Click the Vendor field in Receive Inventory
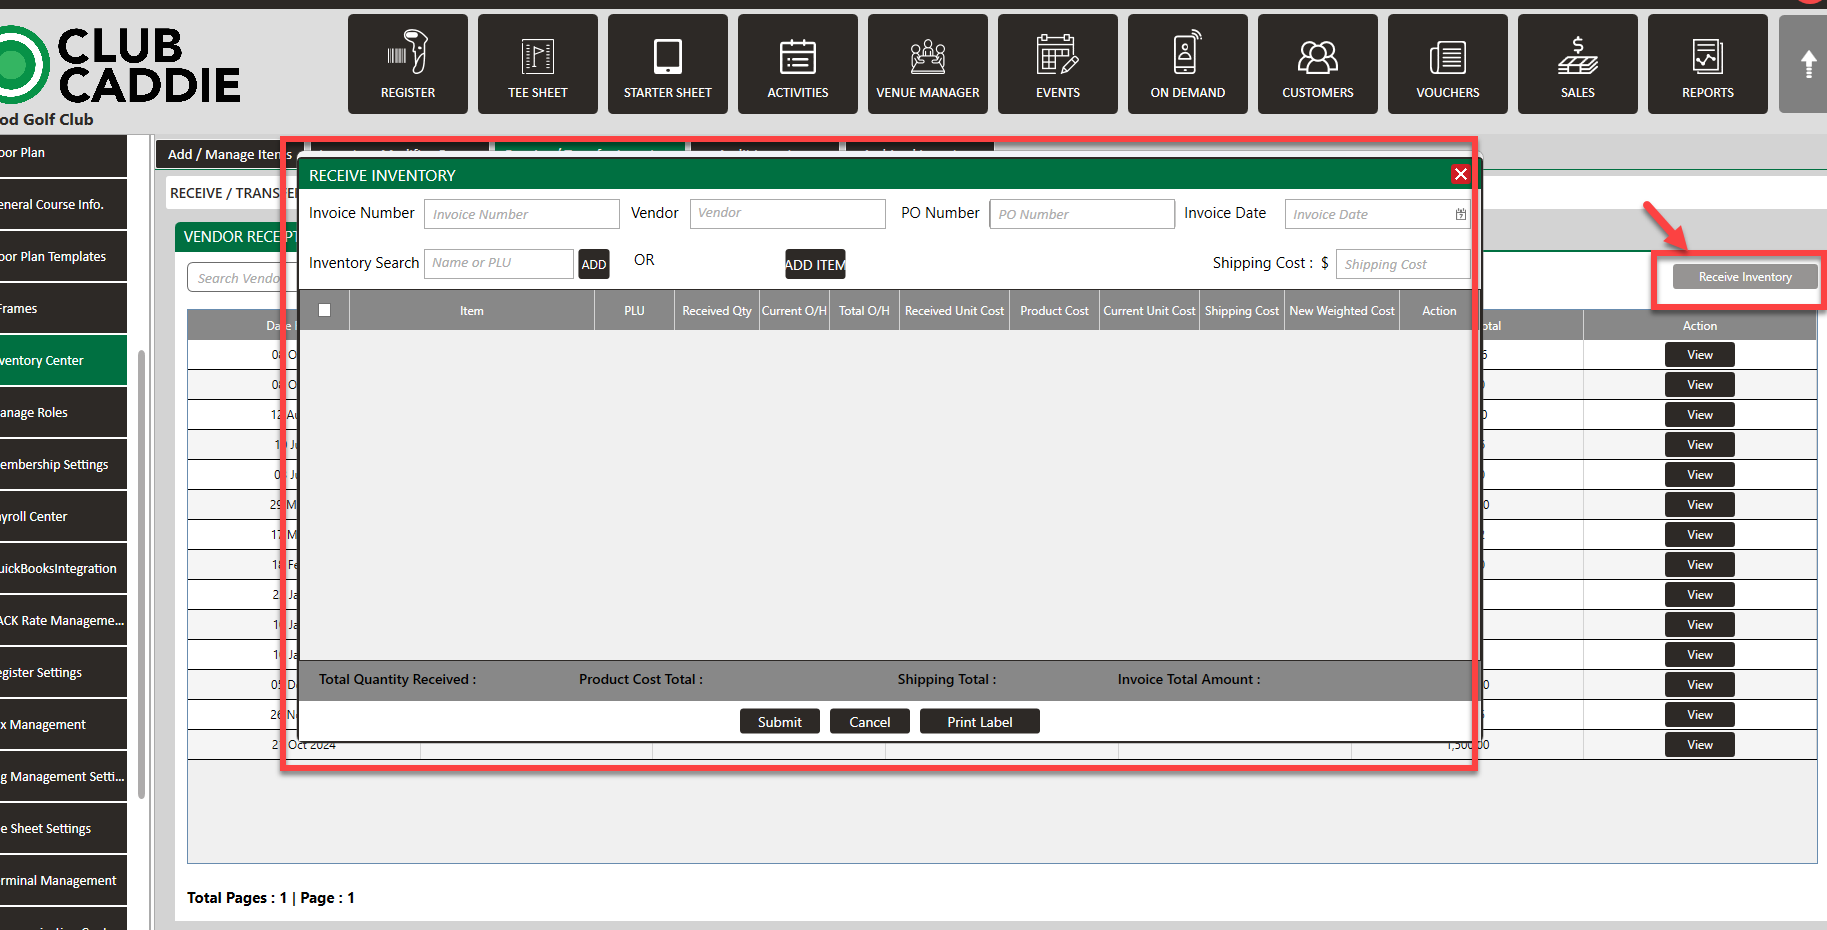Viewport: 1827px width, 930px height. (787, 213)
